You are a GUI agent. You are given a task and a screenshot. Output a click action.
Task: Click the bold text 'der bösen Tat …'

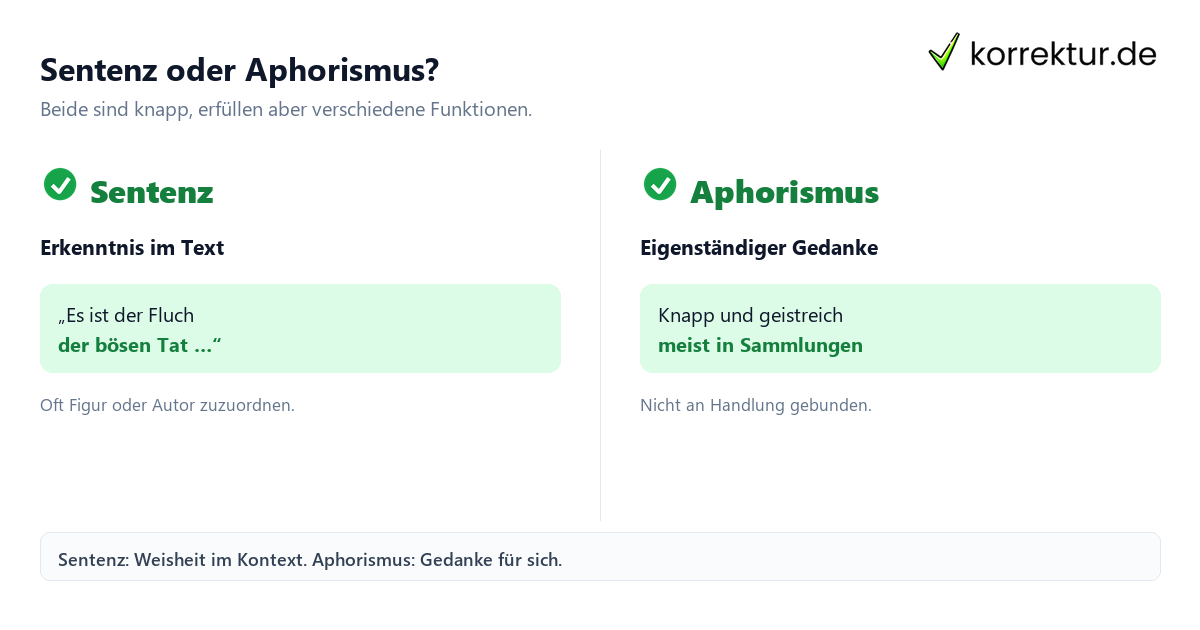[140, 345]
